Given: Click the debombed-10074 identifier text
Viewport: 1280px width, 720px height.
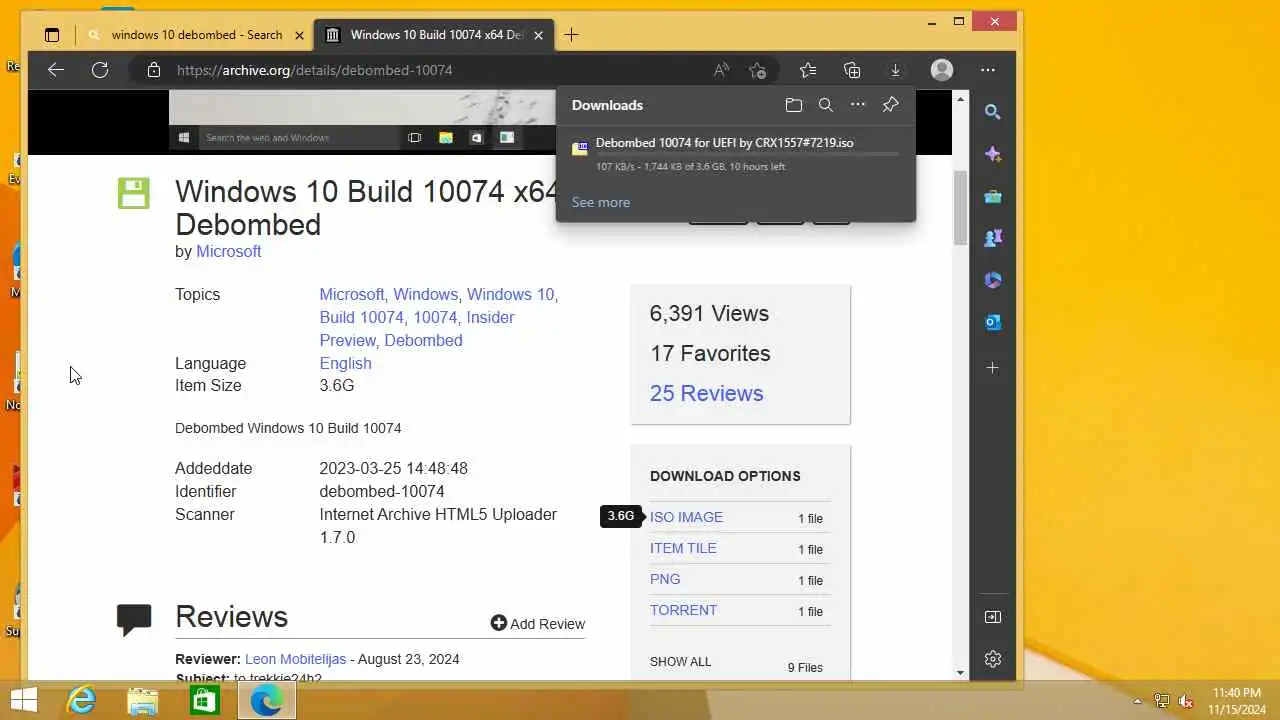Looking at the screenshot, I should (x=382, y=491).
